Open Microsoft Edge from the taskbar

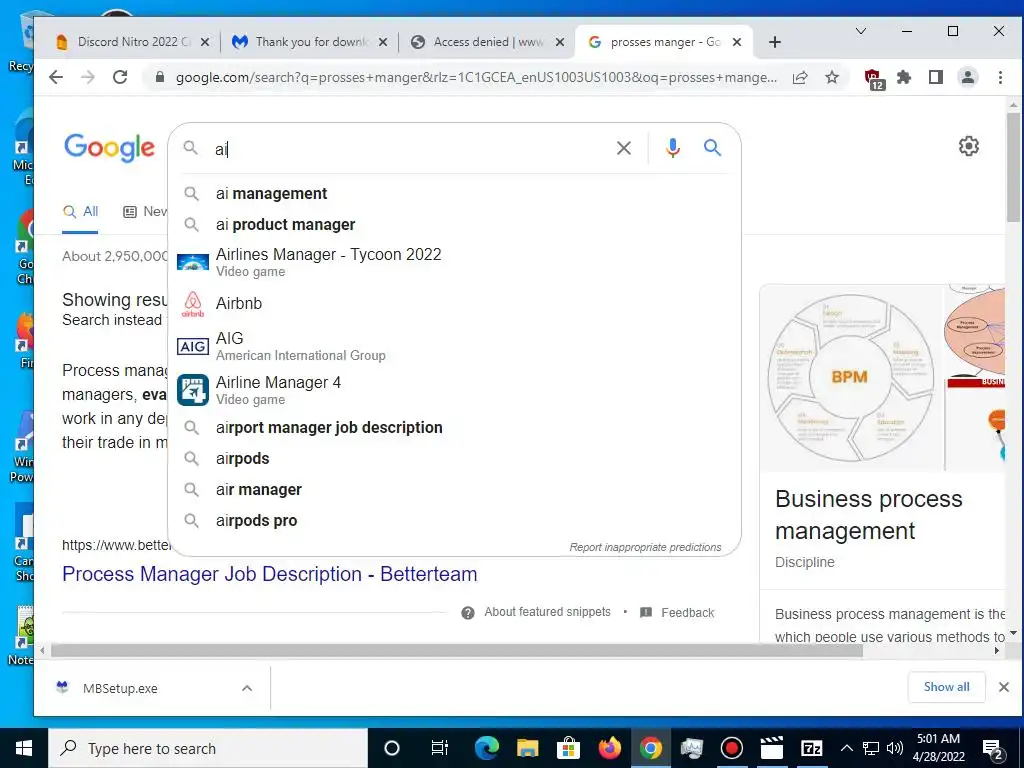click(487, 748)
